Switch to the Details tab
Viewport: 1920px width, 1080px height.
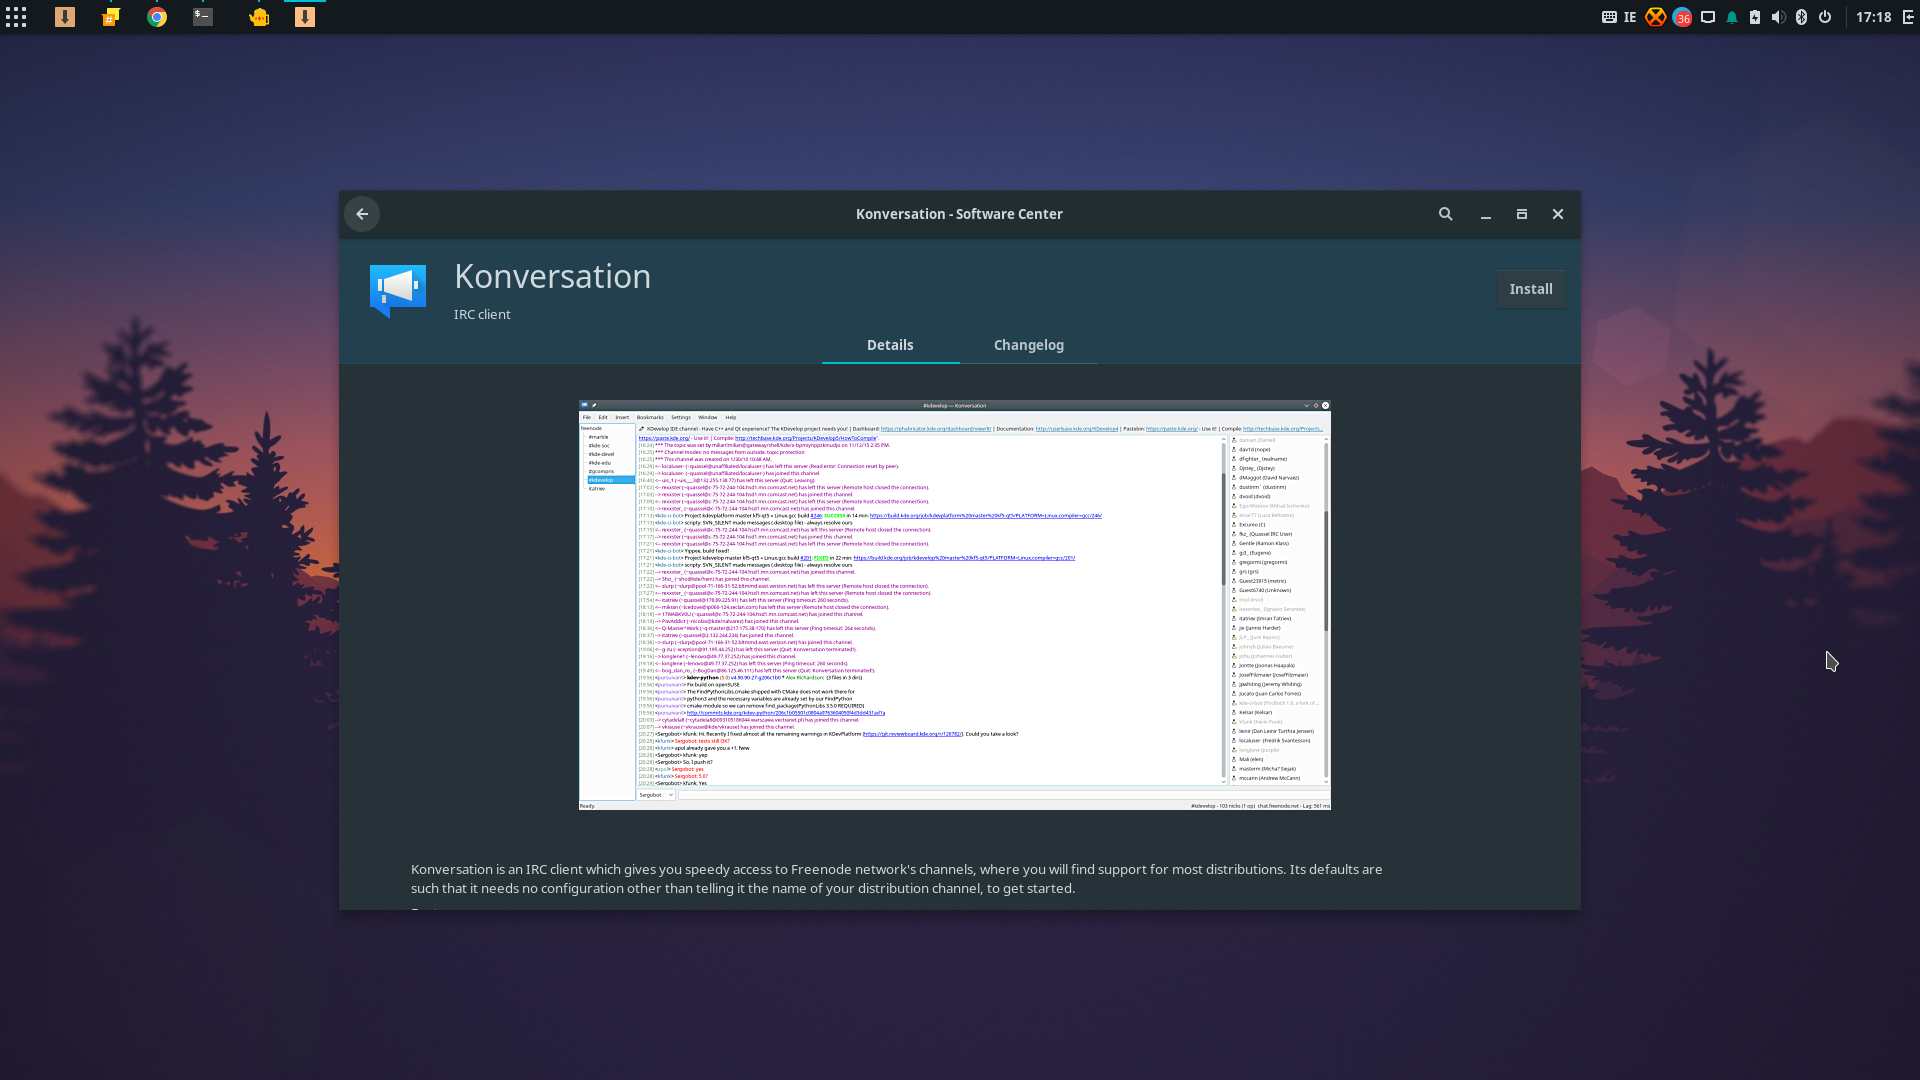890,345
